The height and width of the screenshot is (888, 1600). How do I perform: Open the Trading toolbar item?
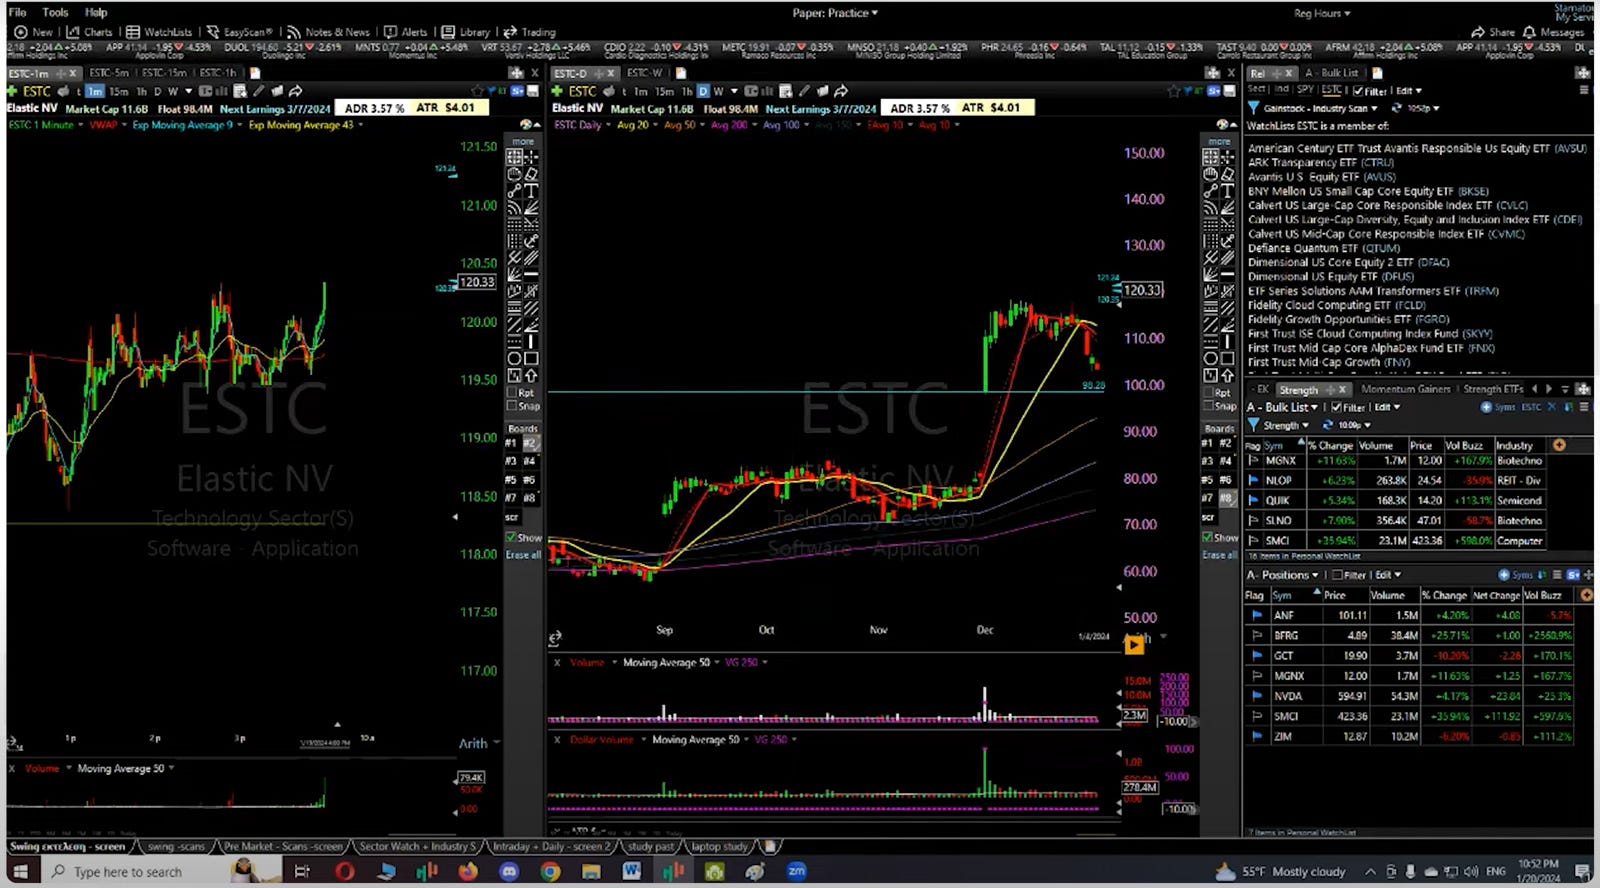click(x=529, y=32)
